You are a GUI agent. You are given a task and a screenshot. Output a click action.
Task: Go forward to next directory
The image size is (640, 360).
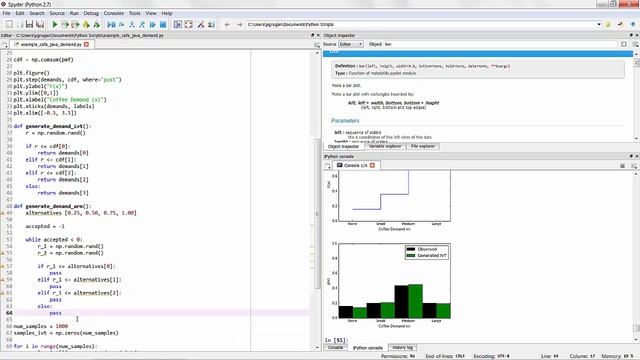(x=239, y=24)
